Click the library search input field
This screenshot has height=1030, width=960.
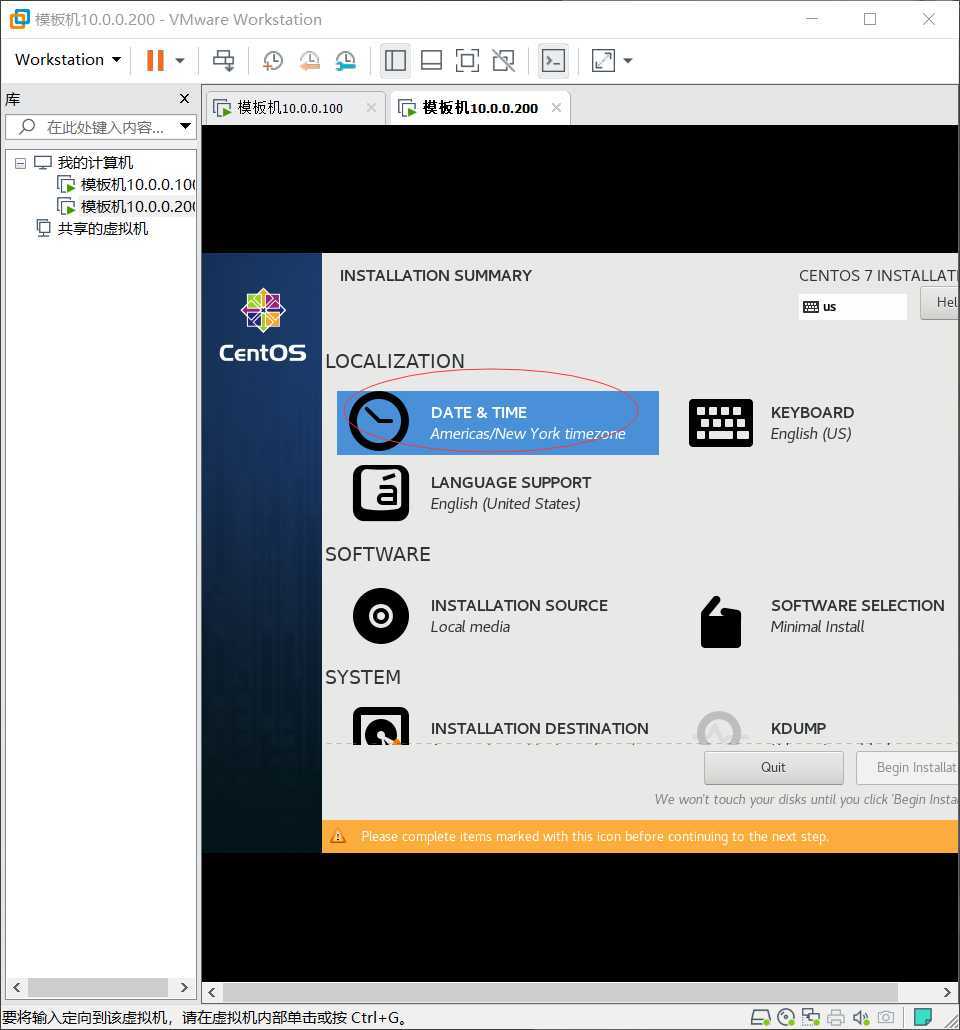point(101,127)
